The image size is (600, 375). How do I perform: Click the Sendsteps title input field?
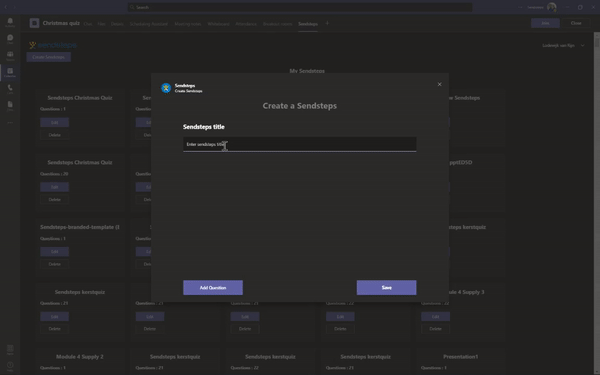click(300, 144)
